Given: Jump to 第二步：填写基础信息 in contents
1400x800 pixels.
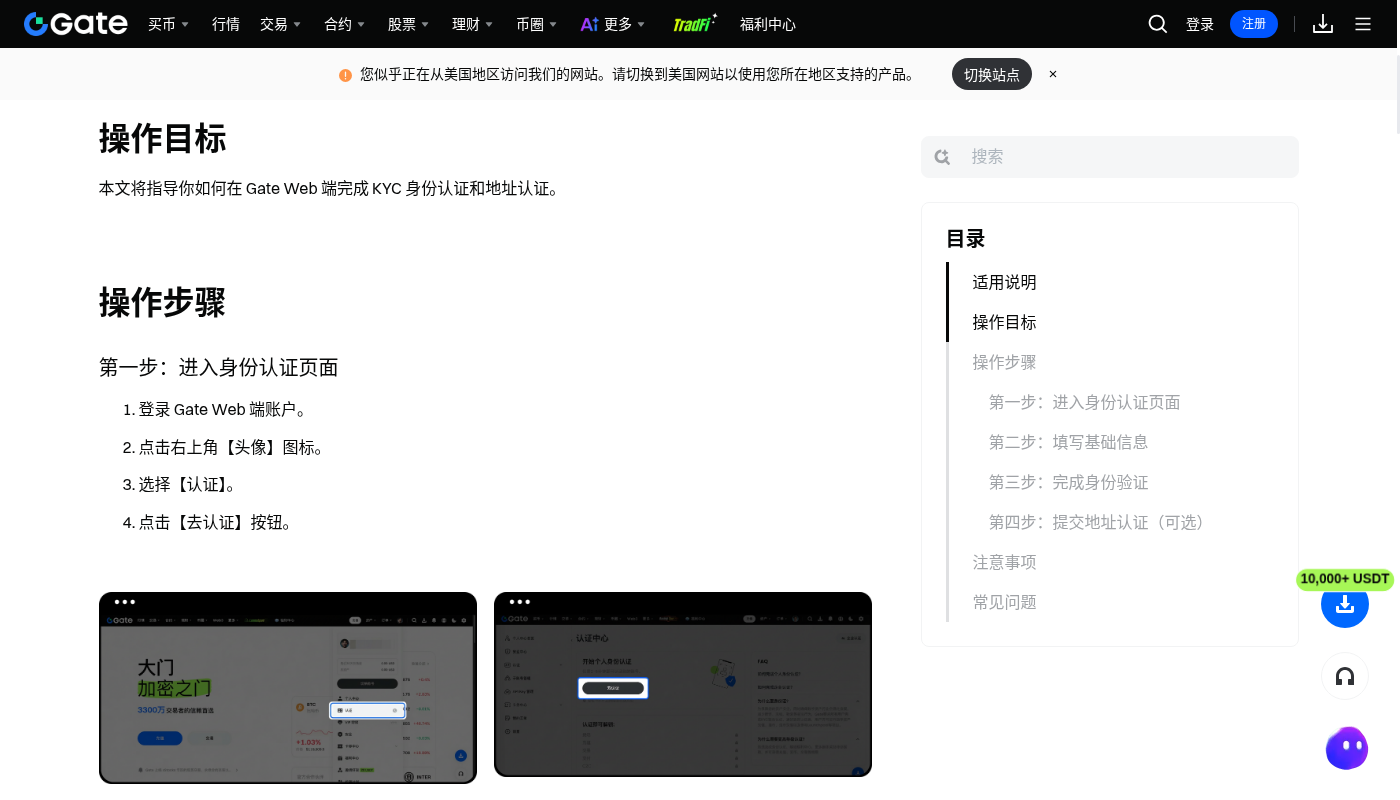Looking at the screenshot, I should pyautogui.click(x=1069, y=442).
